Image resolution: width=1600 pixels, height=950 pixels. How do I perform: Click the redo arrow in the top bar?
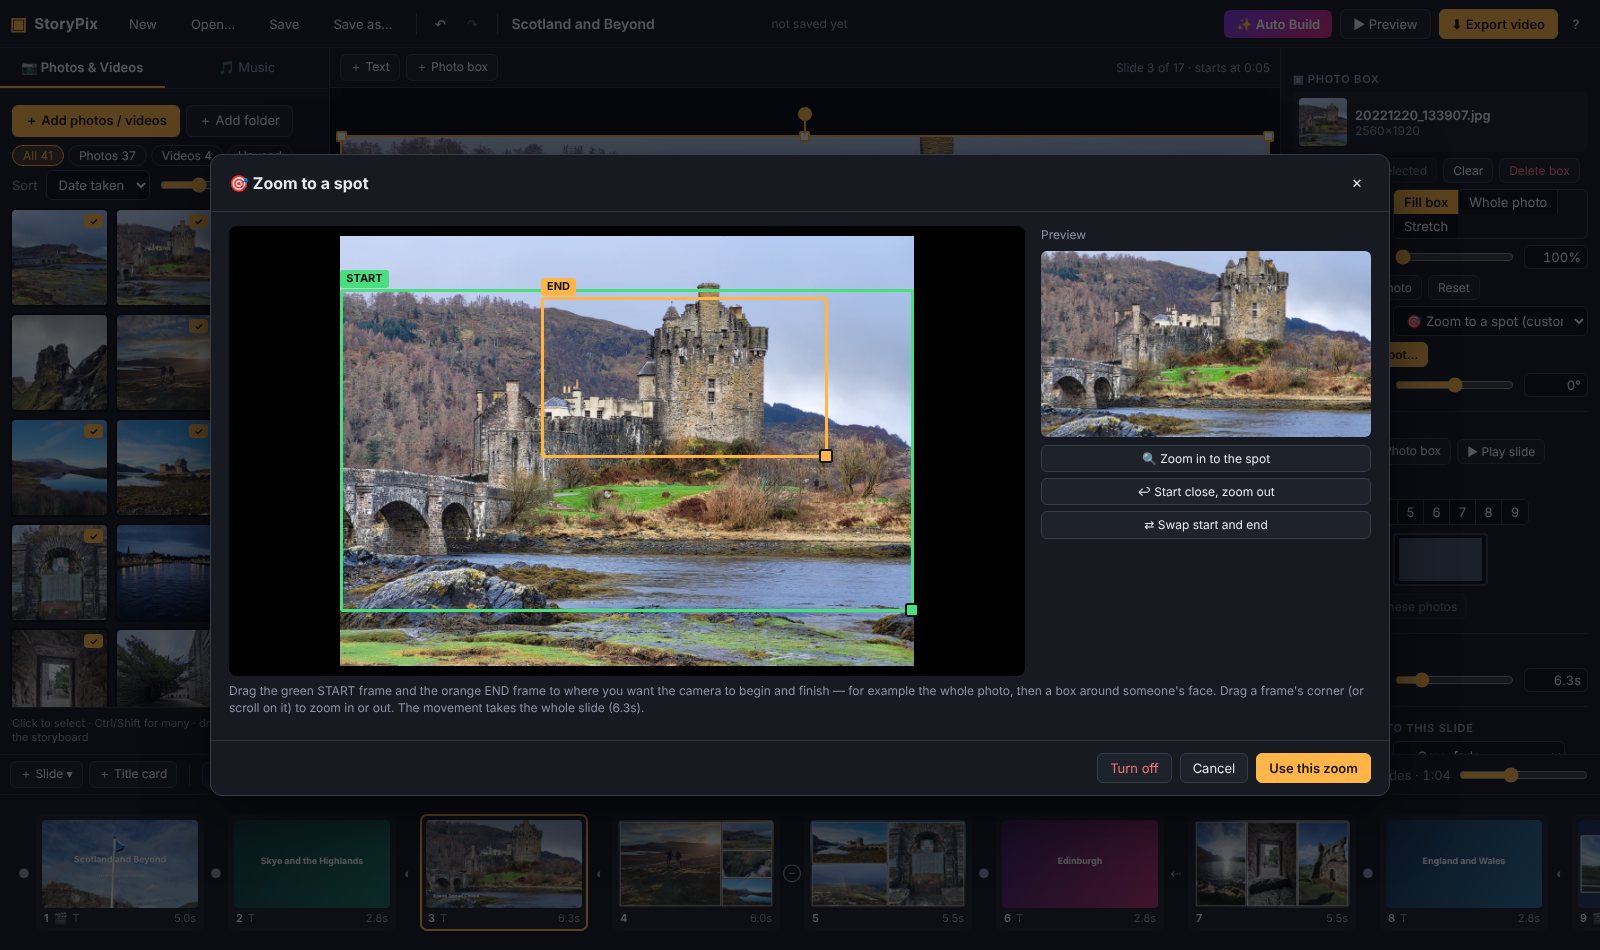[472, 24]
